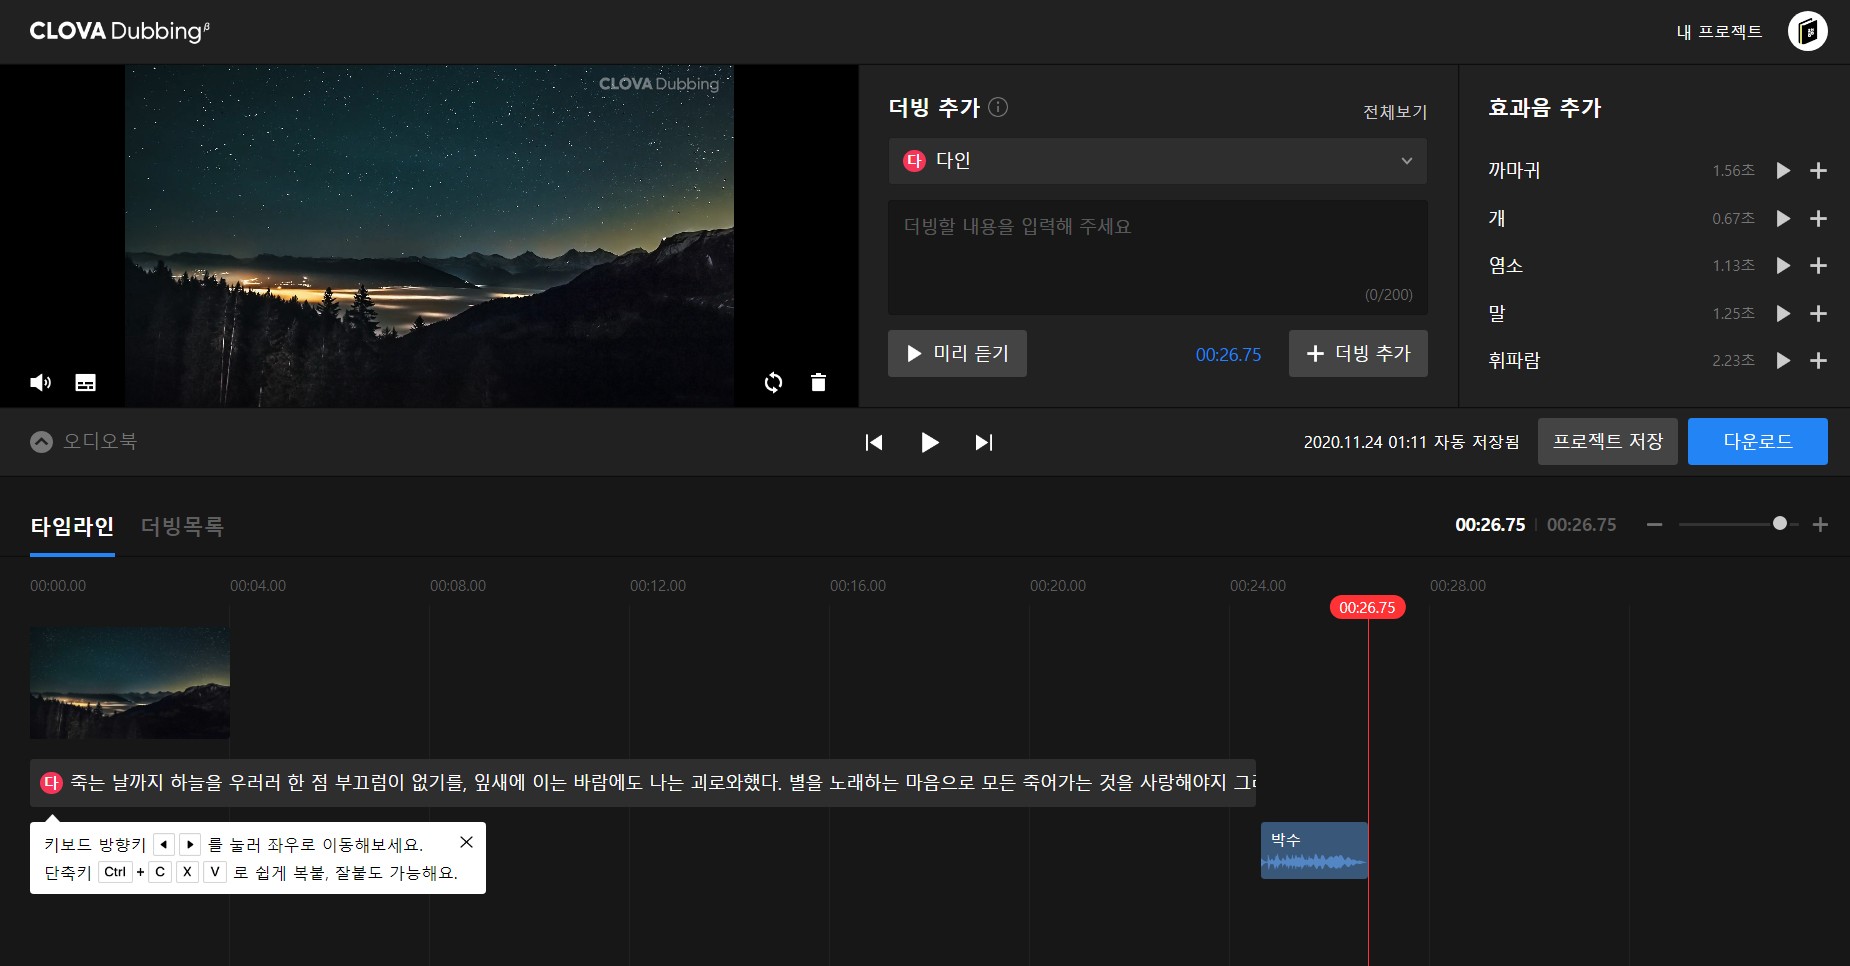Click the 00:04.00 timeline ruler label
The image size is (1850, 966).
258,586
